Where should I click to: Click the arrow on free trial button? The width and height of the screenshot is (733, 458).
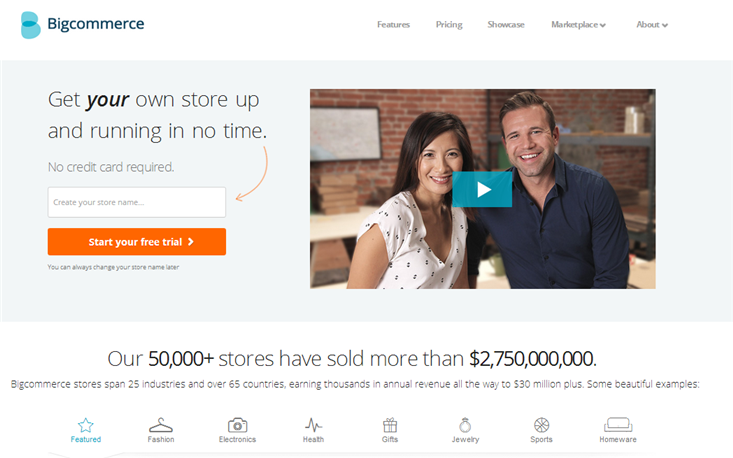coord(190,242)
